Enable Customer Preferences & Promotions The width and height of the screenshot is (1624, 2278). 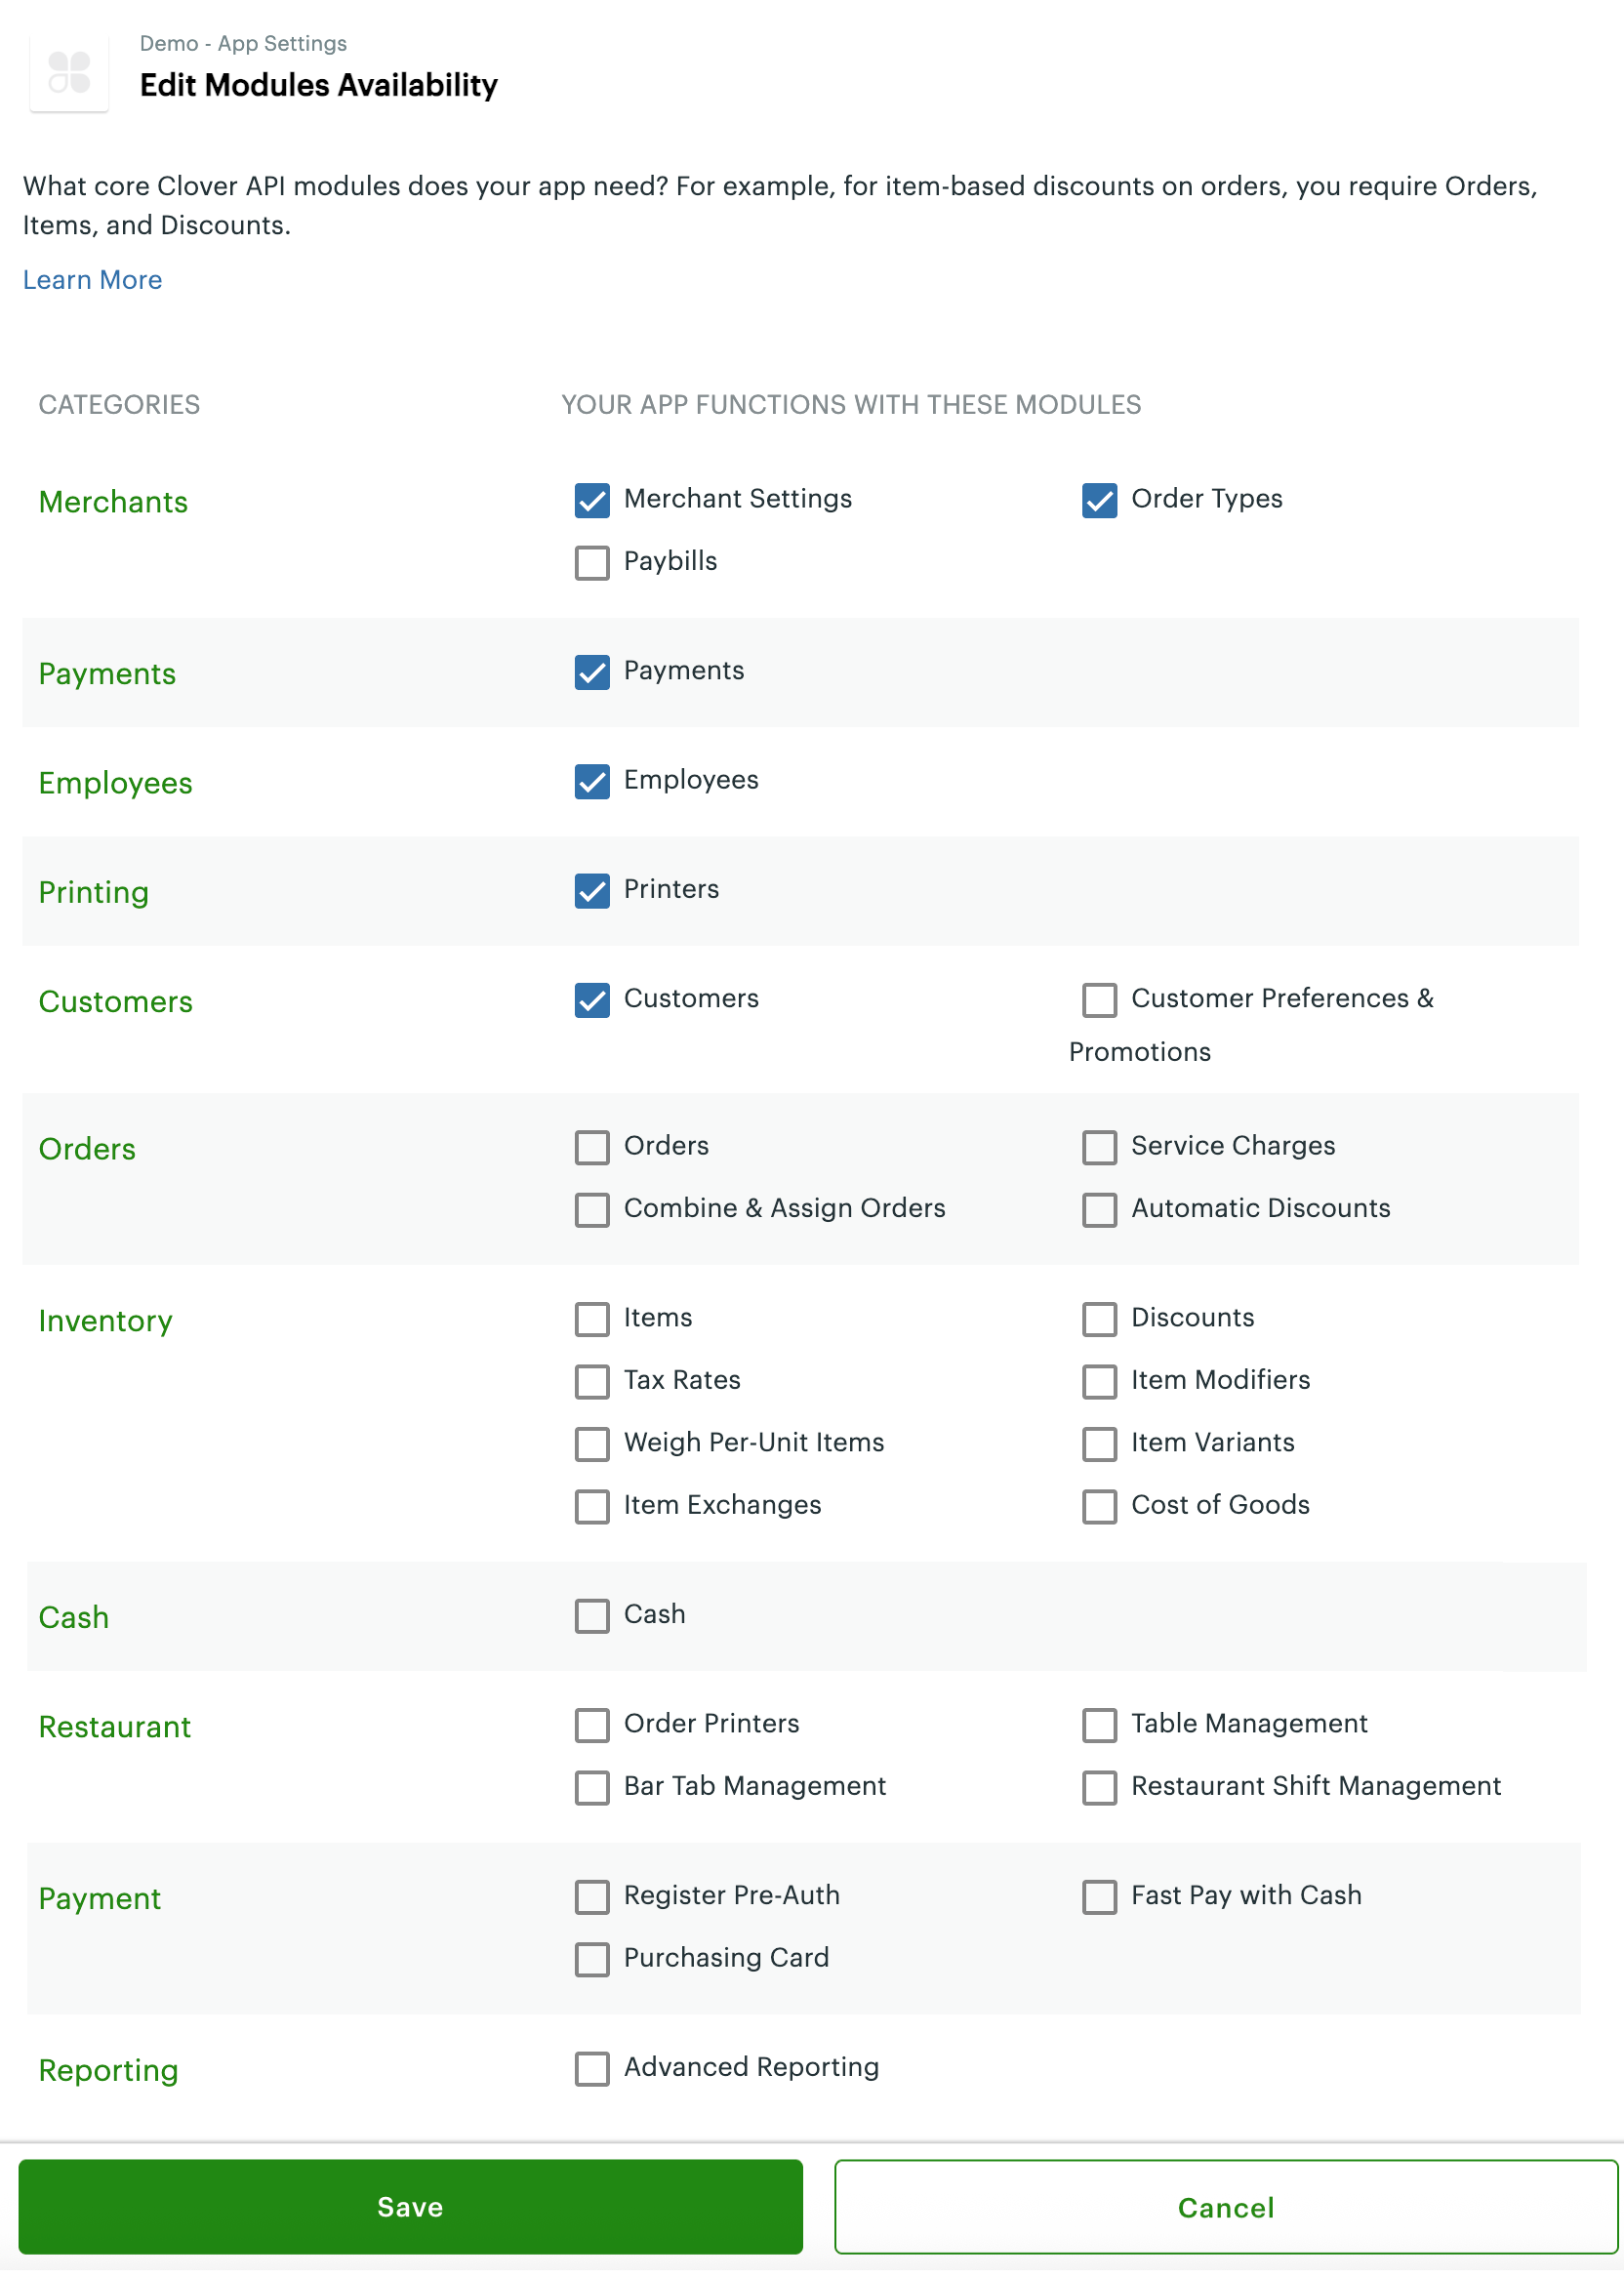[x=1100, y=1000]
